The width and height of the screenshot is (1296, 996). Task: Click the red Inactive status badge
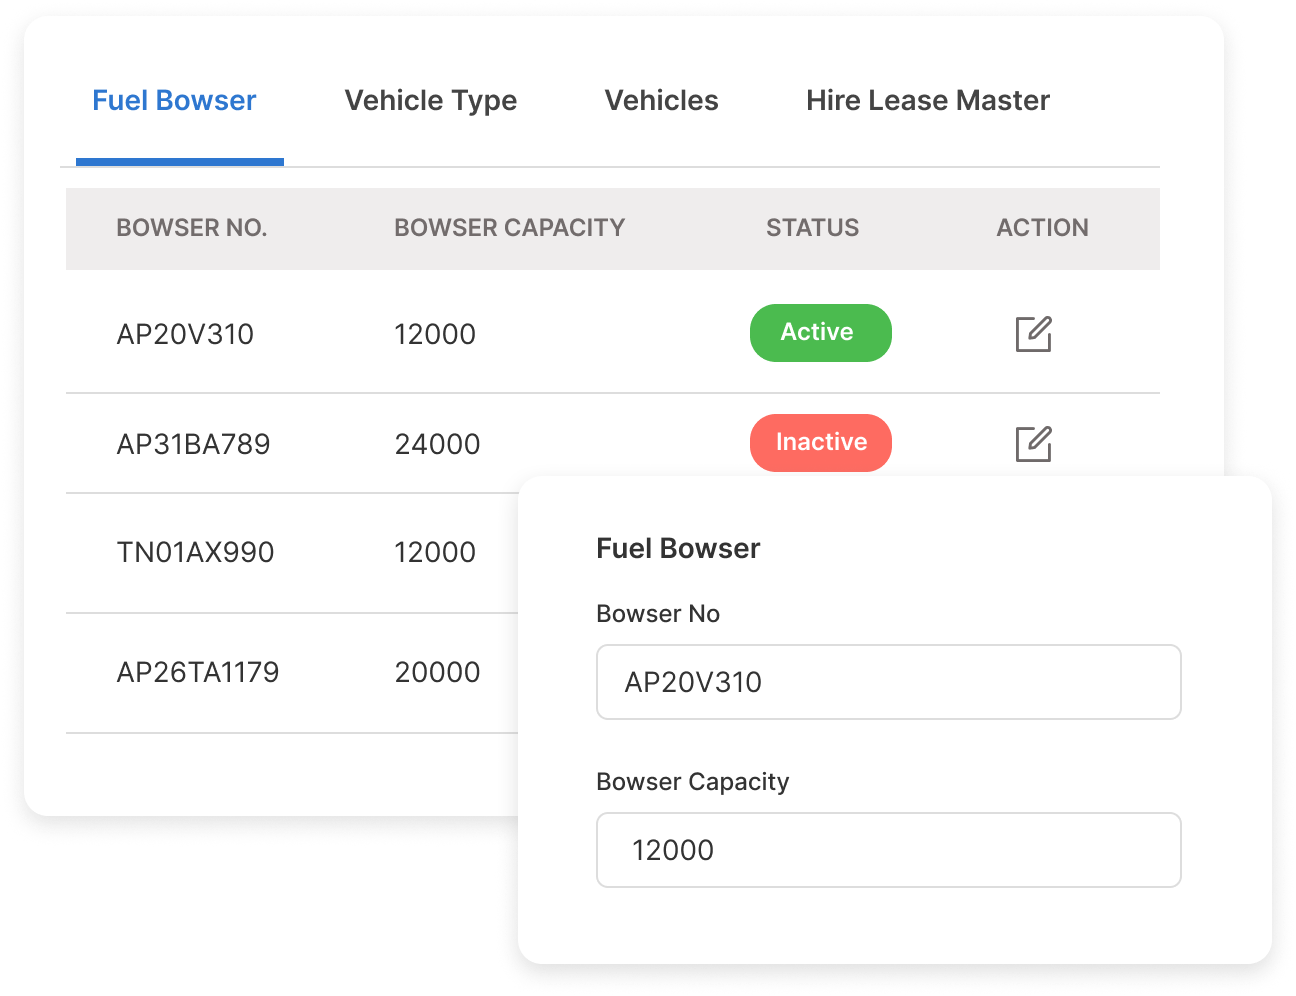[x=820, y=443]
